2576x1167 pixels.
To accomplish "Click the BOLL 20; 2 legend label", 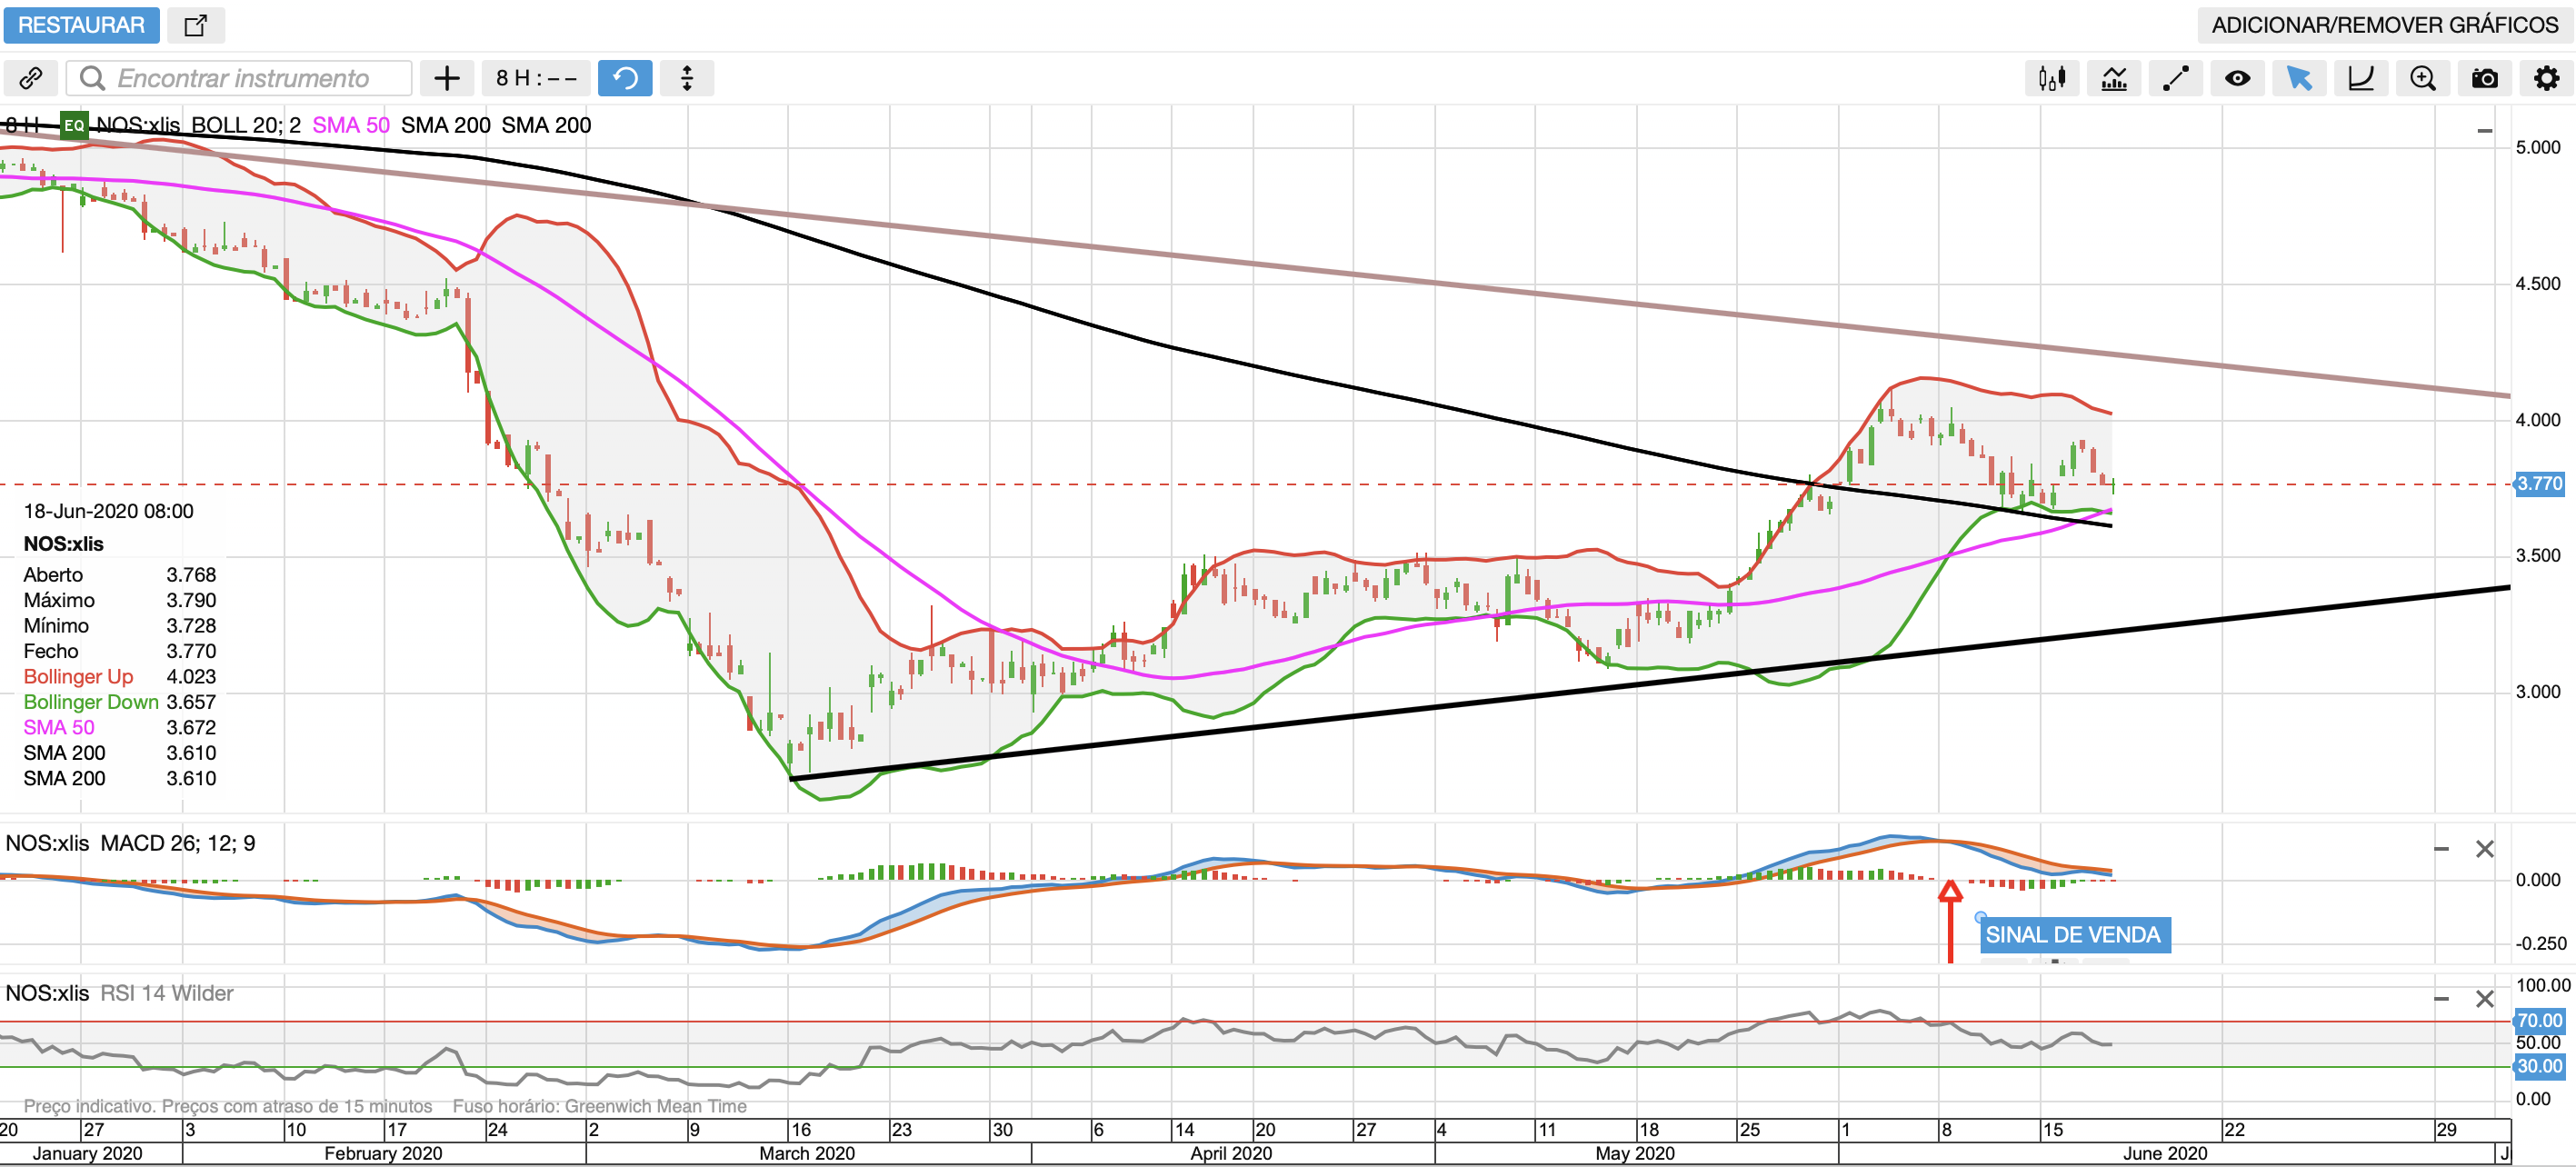I will tap(245, 125).
